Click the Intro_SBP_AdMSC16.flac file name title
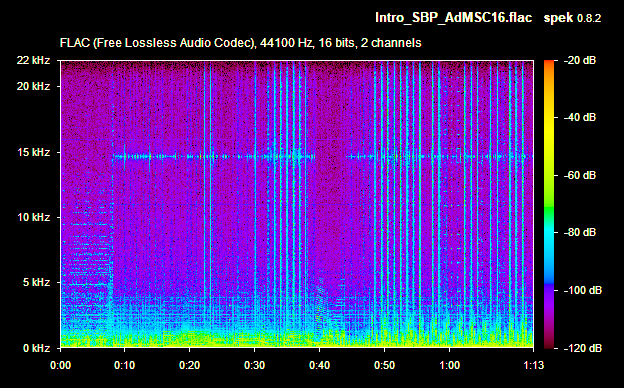Image resolution: width=624 pixels, height=388 pixels. click(x=453, y=18)
